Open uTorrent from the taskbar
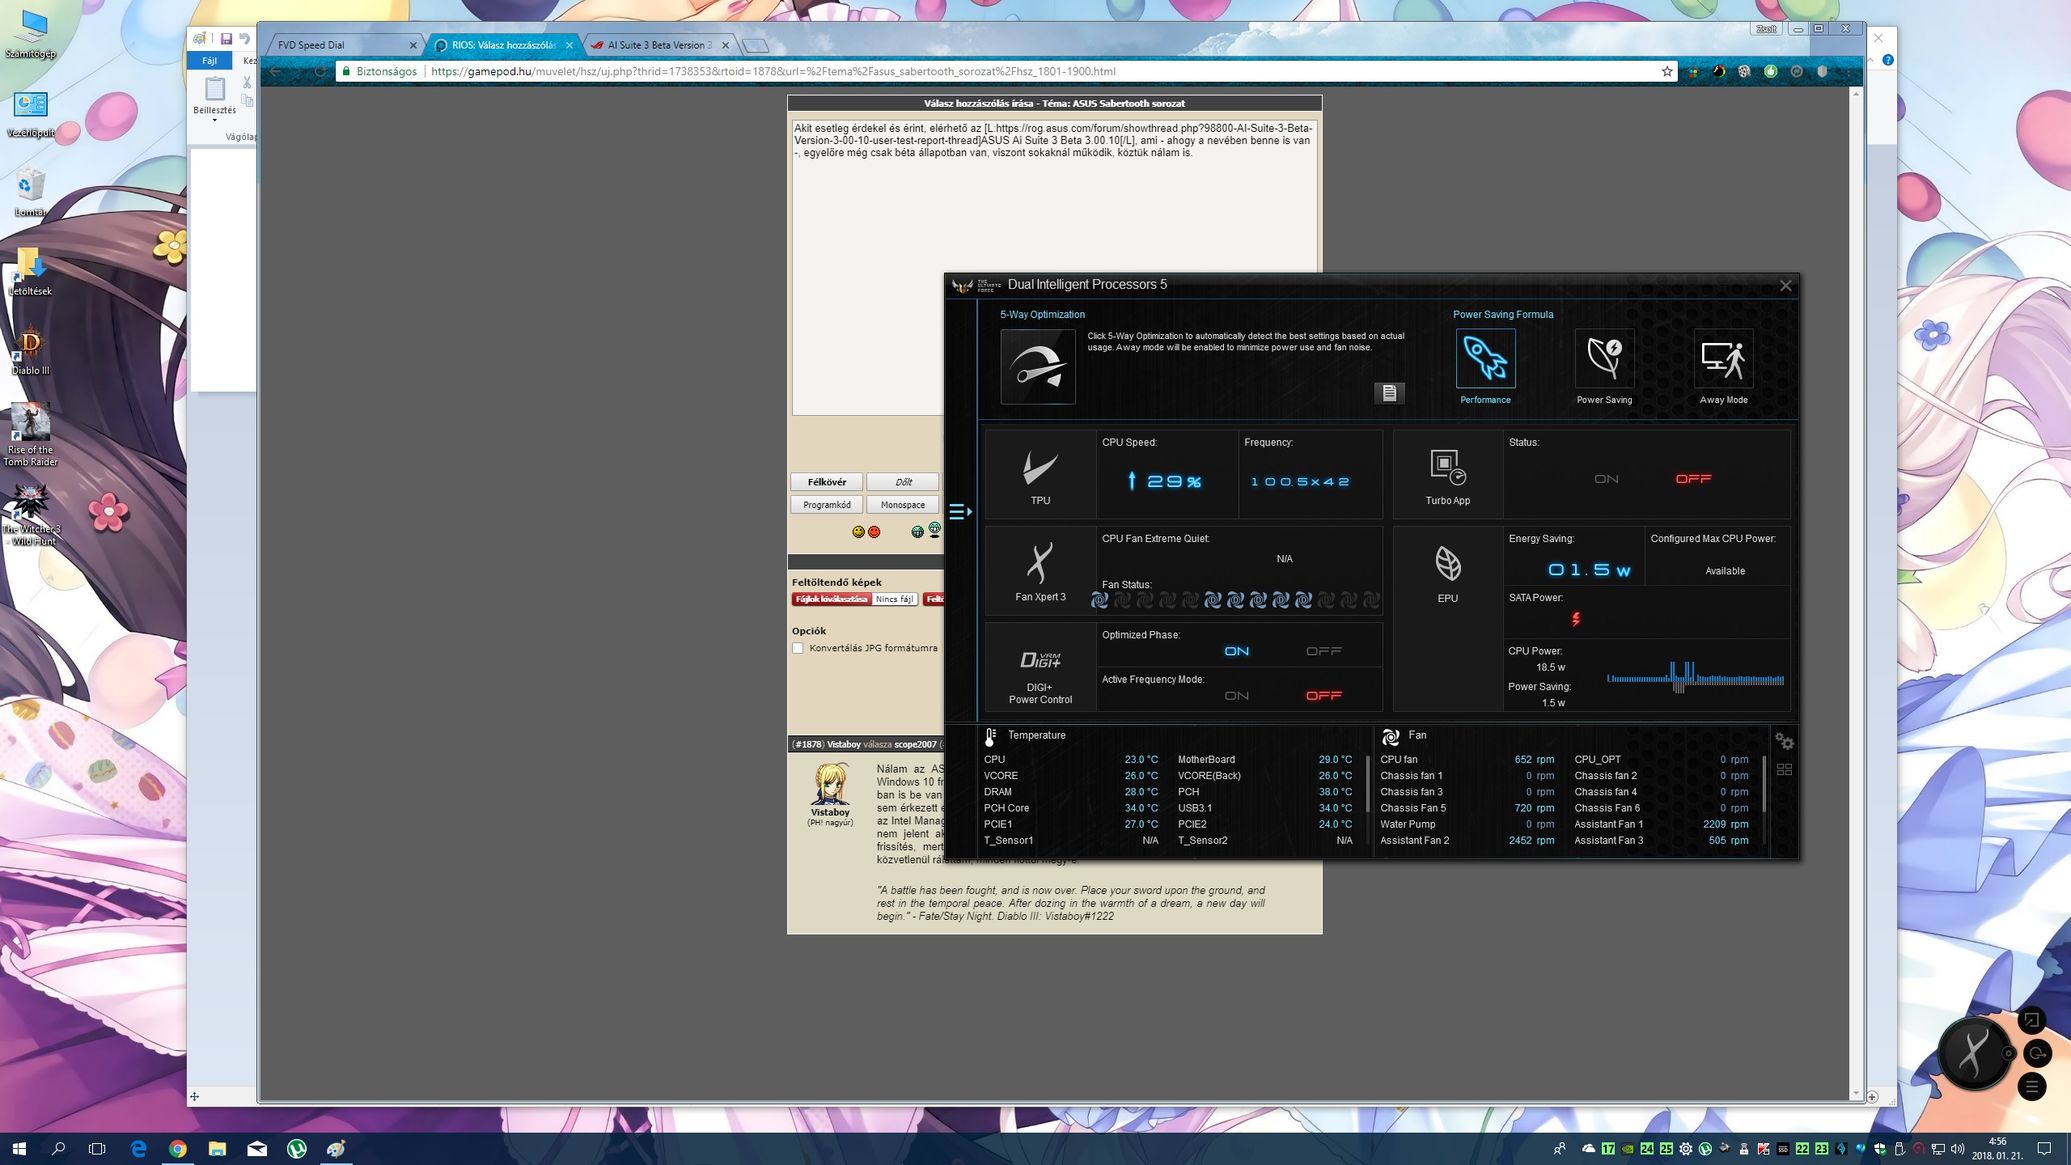Viewport: 2071px width, 1165px height. (297, 1149)
